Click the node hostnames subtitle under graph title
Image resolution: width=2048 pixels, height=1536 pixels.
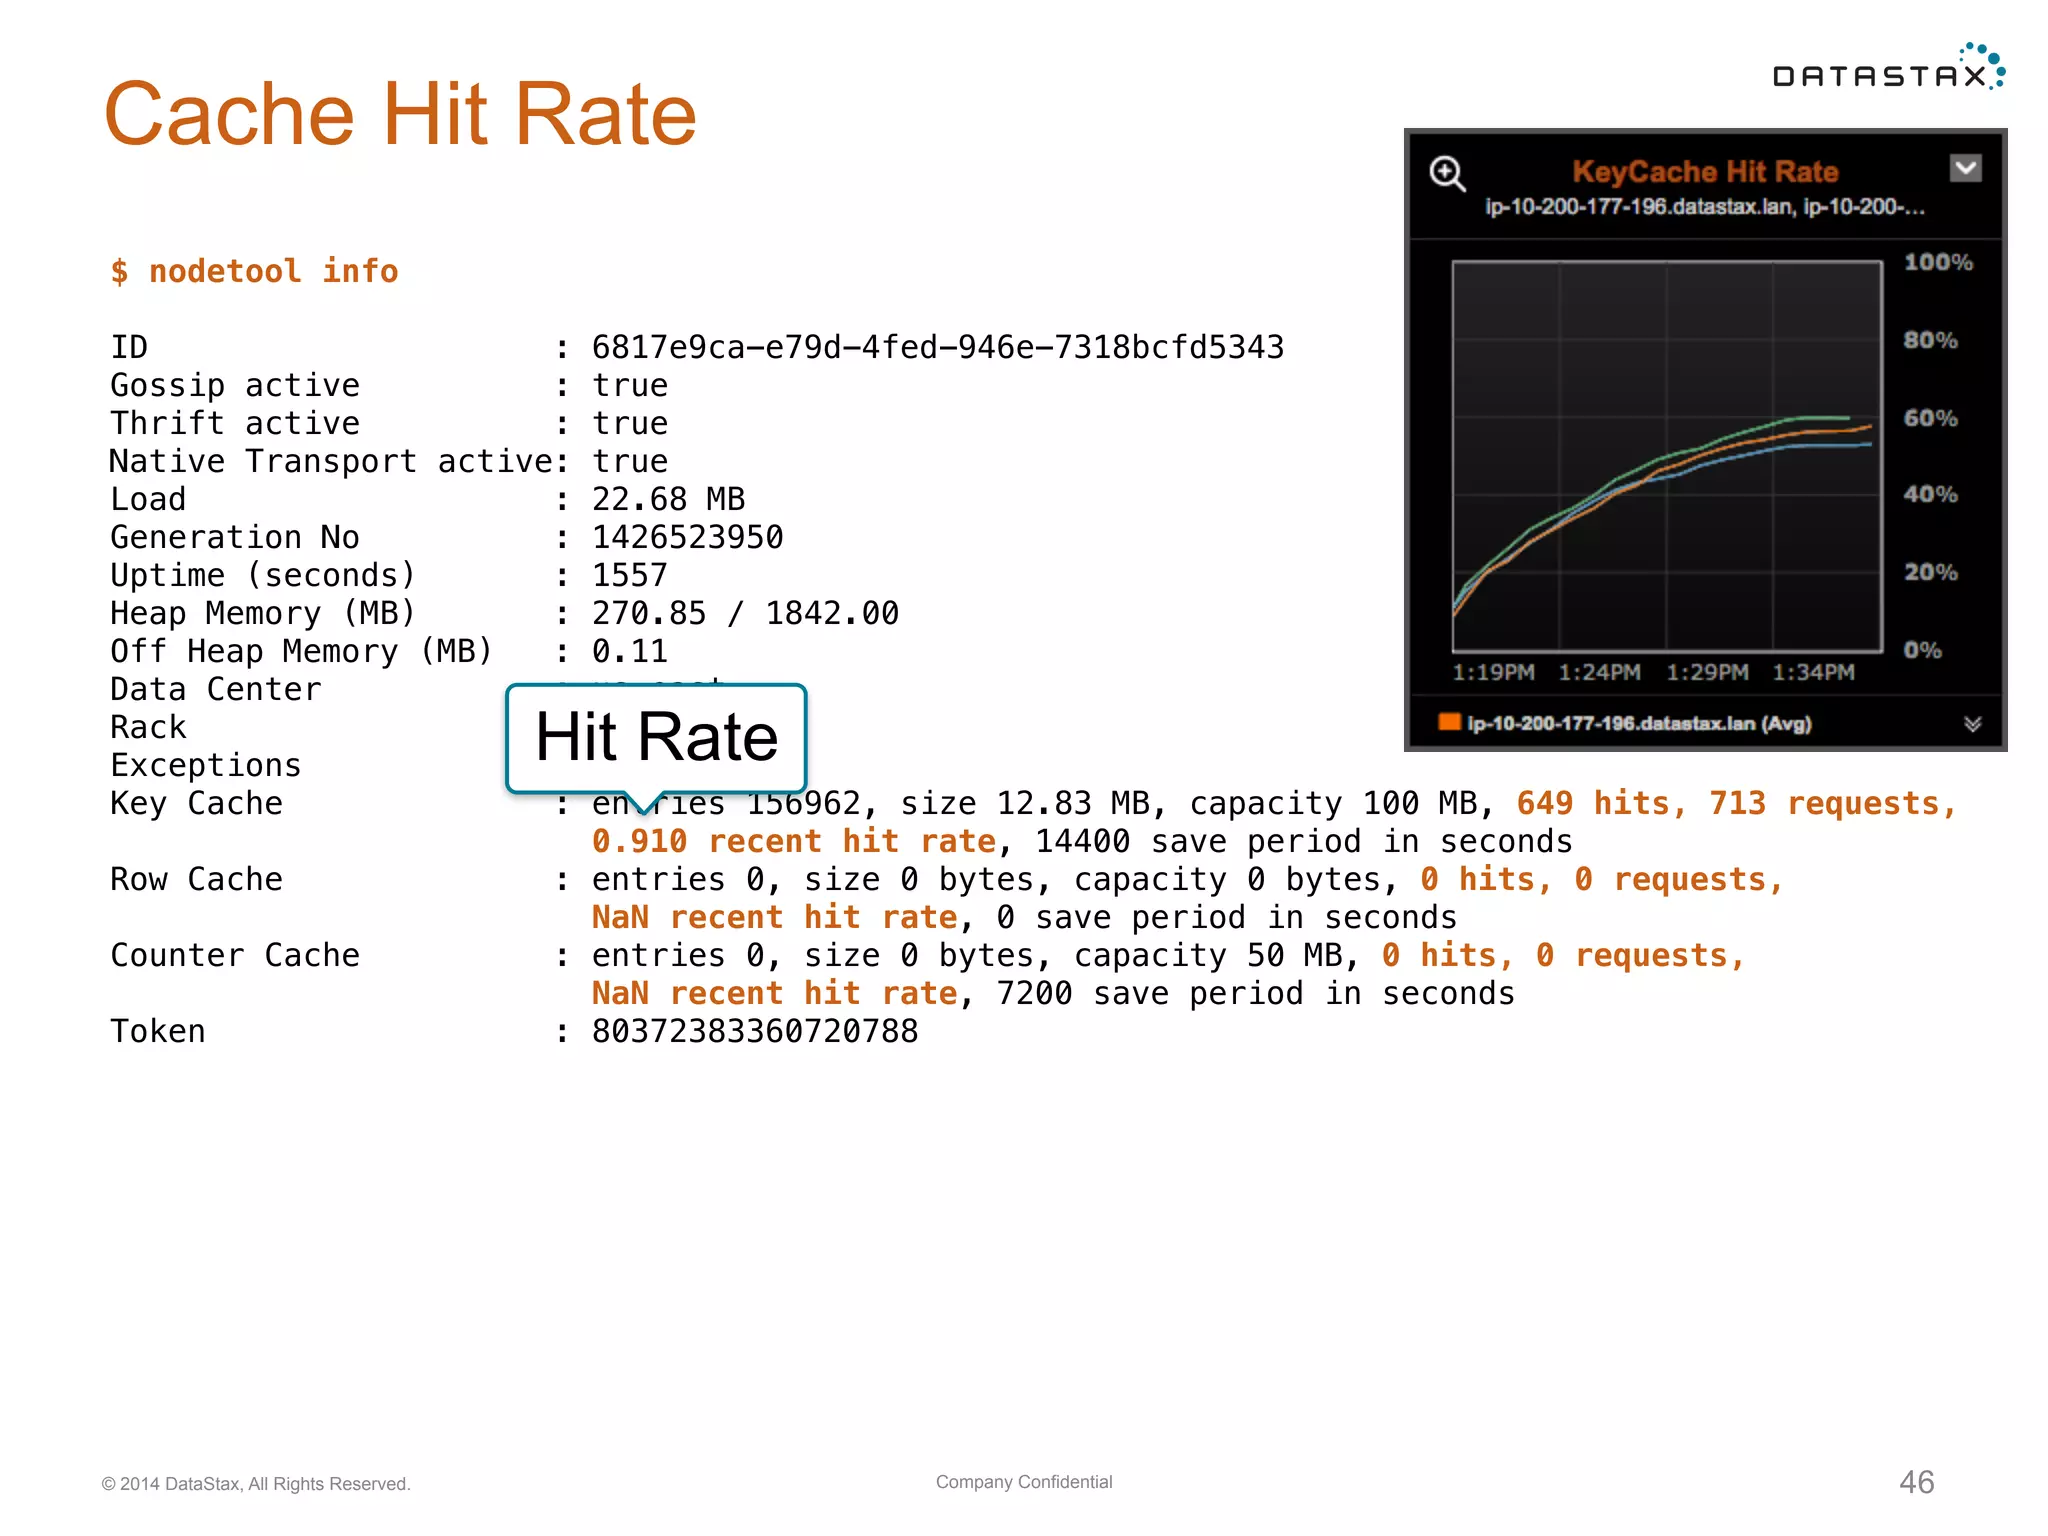coord(1704,207)
